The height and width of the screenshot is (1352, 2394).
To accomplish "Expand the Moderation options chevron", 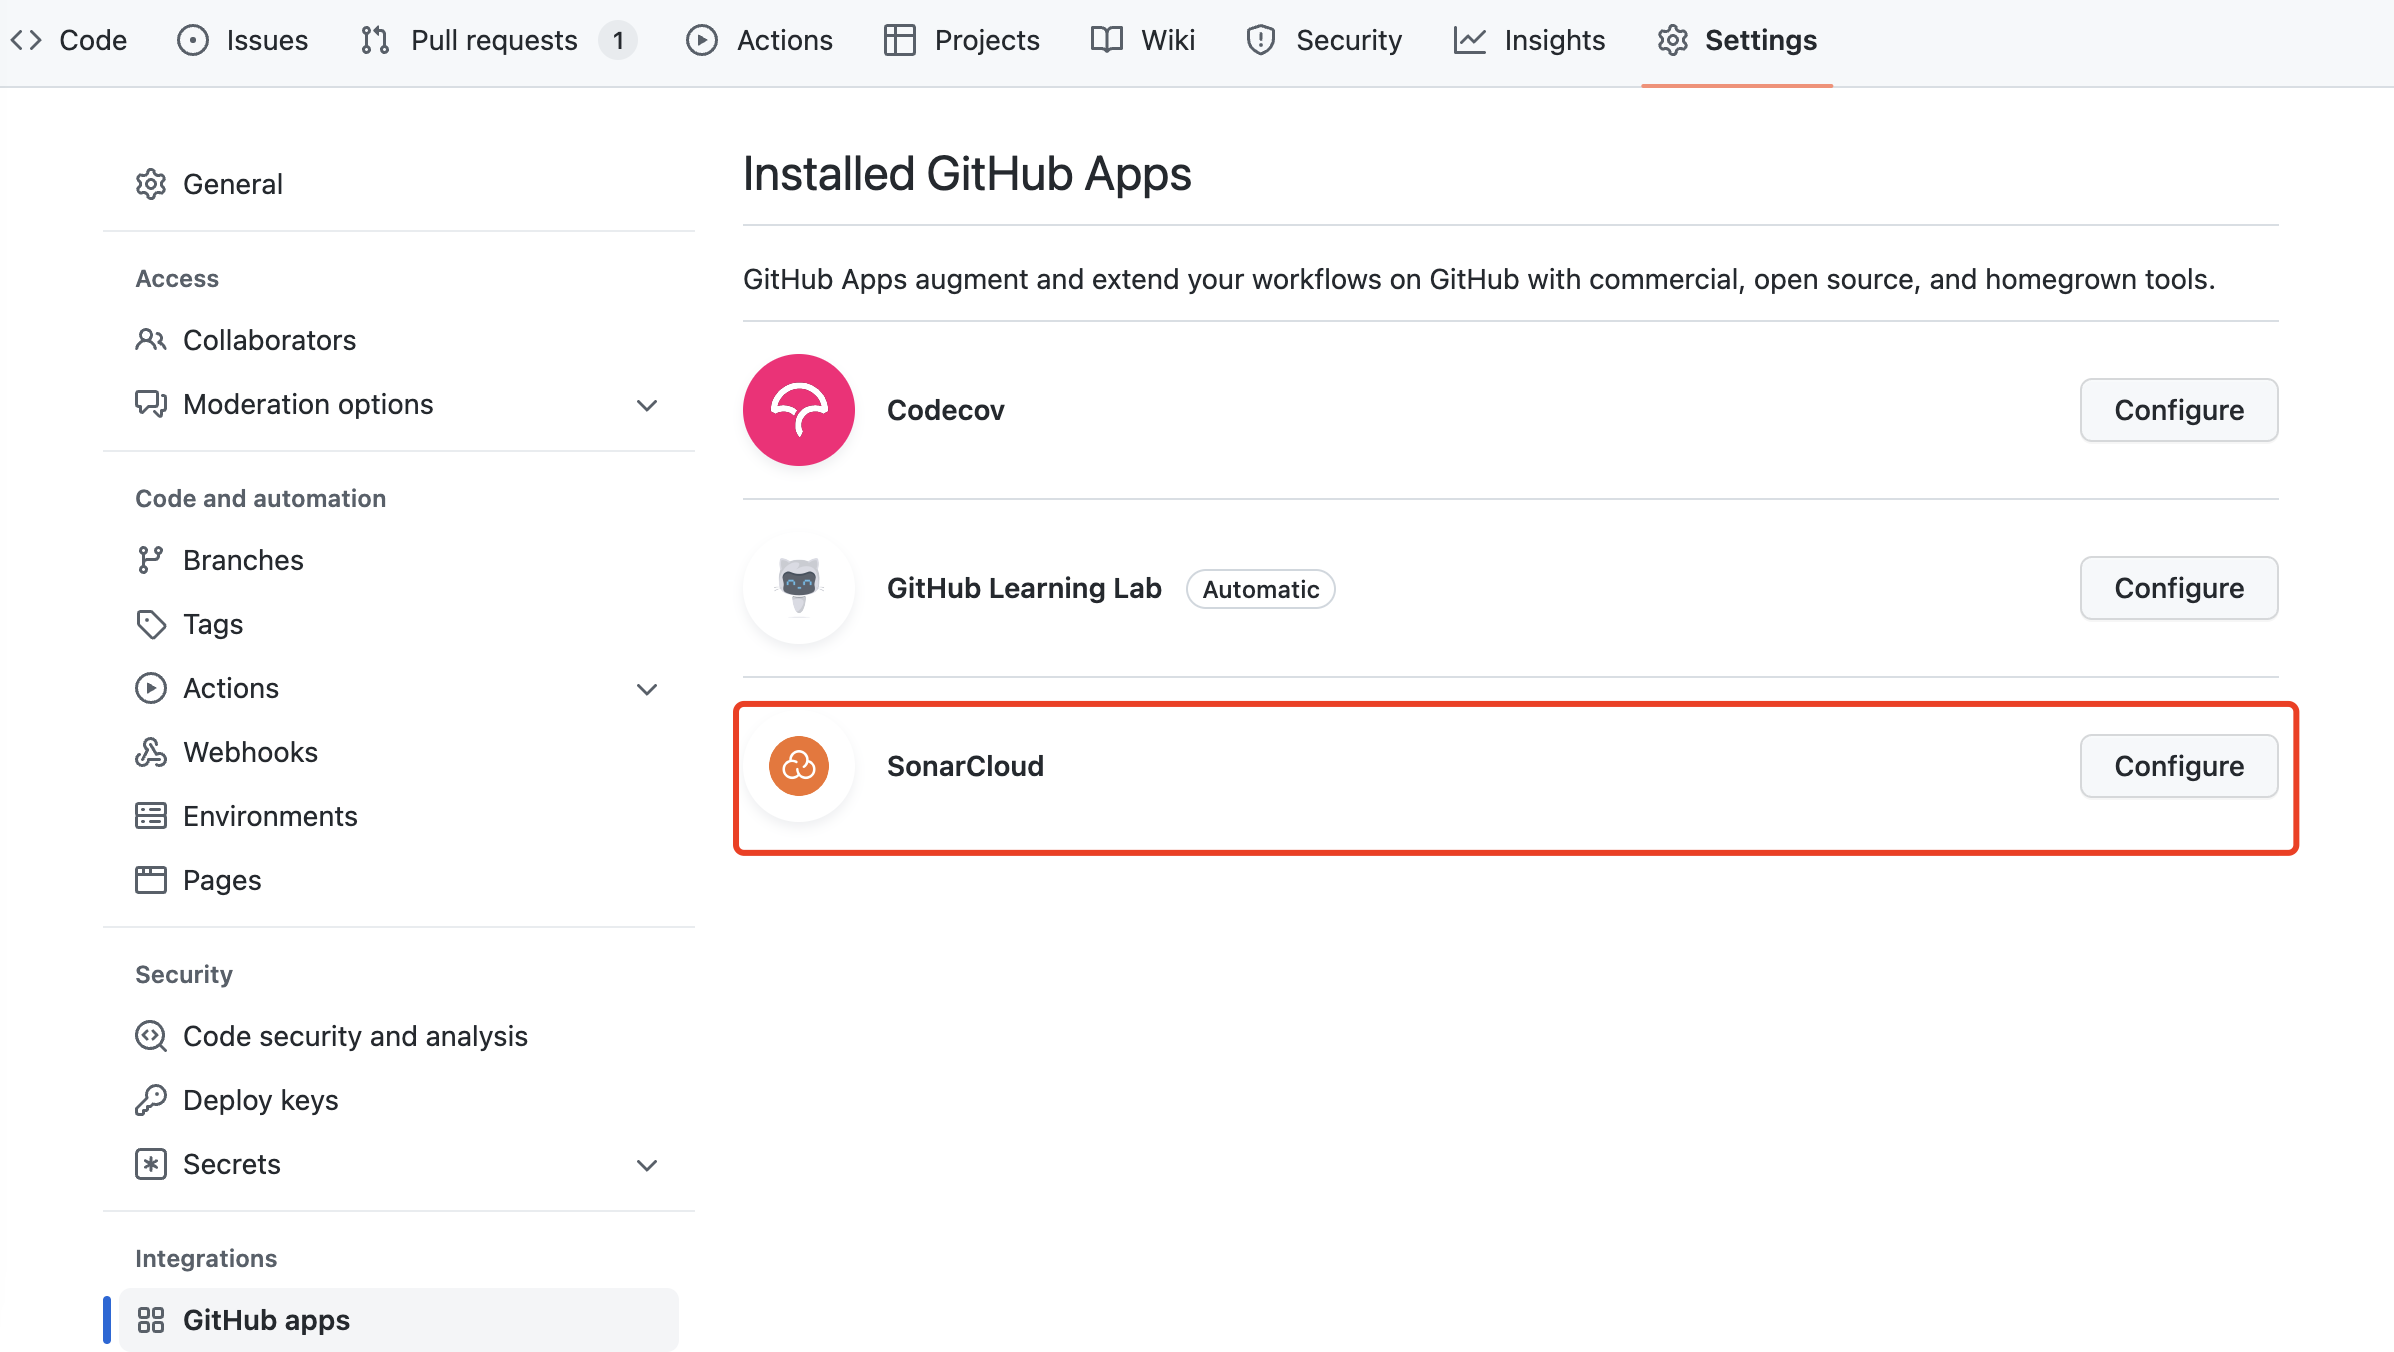I will coord(647,405).
